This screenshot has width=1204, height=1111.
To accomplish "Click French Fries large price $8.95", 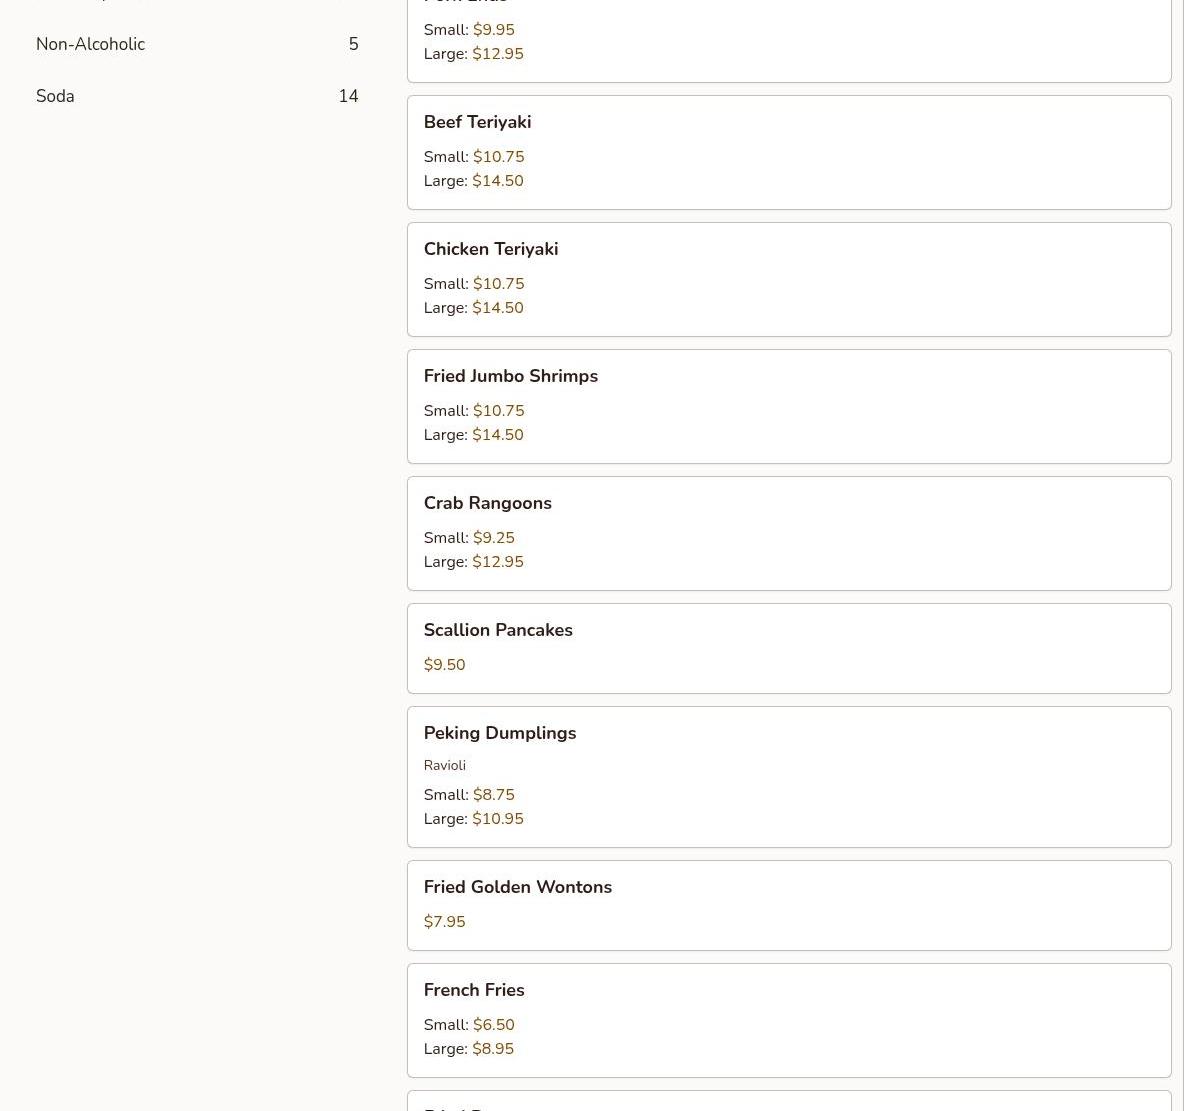I will coord(493,1049).
